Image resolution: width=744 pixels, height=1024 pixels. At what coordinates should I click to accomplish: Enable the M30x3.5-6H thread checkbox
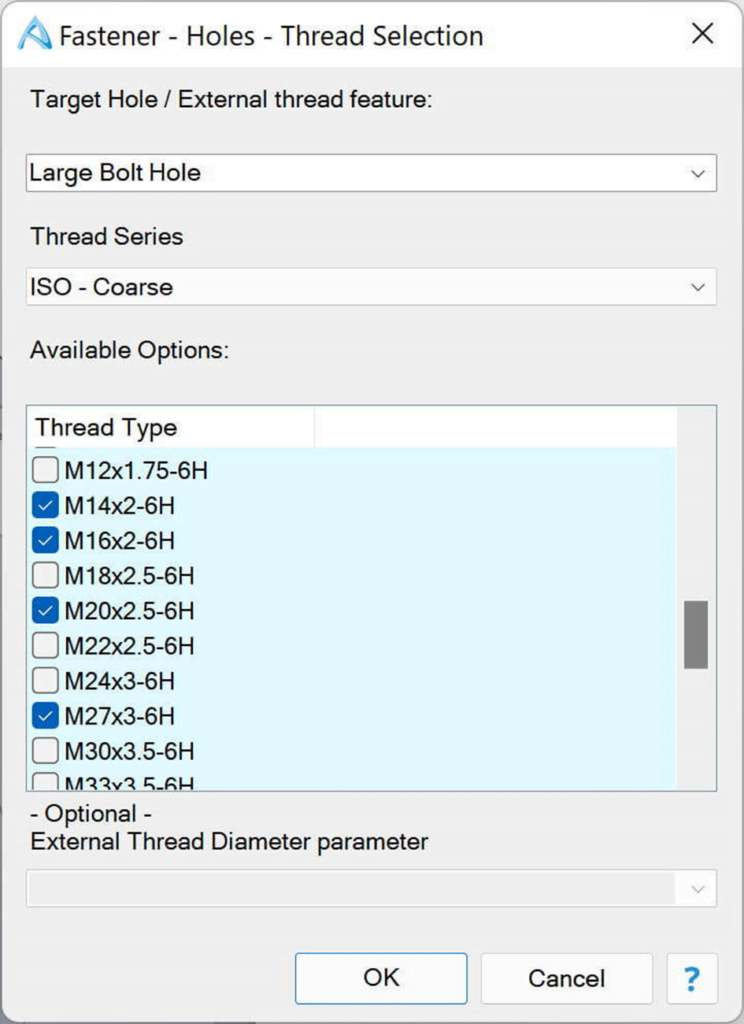pyautogui.click(x=46, y=751)
